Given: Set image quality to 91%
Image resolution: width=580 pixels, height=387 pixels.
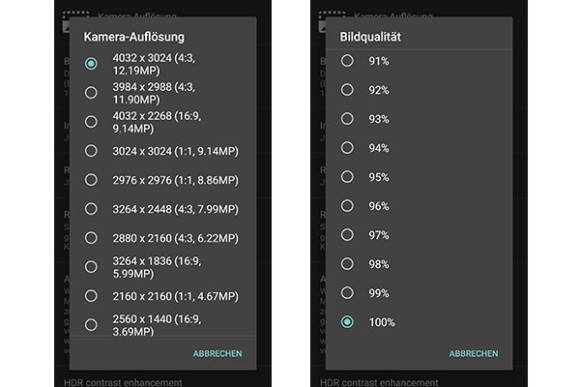Looking at the screenshot, I should coord(419,61).
